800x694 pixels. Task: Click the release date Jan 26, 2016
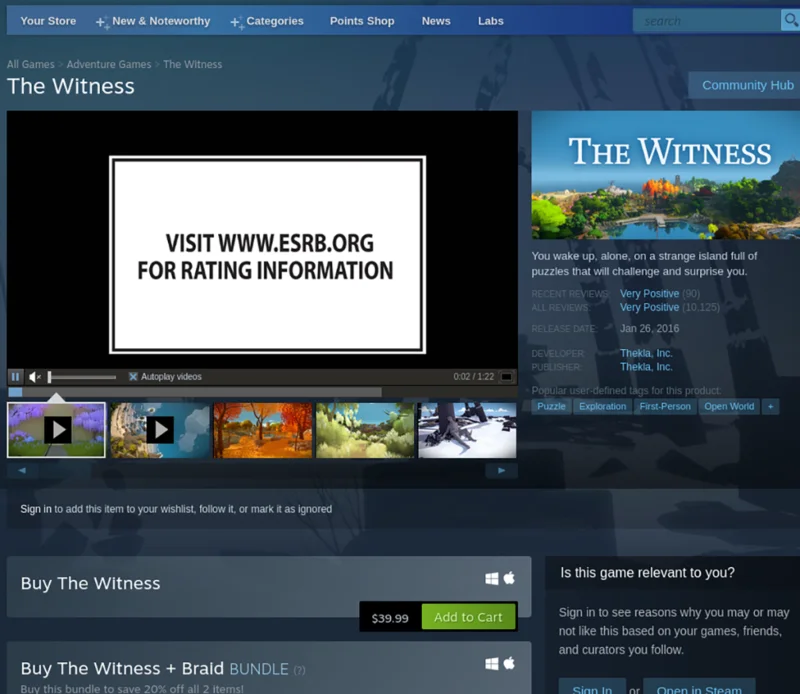tap(649, 328)
